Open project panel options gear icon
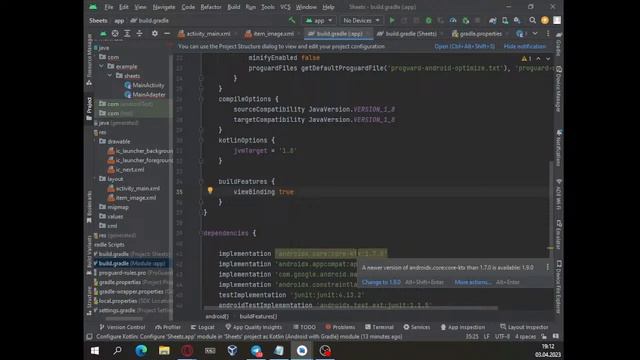This screenshot has height=360, width=640. (x=155, y=33)
